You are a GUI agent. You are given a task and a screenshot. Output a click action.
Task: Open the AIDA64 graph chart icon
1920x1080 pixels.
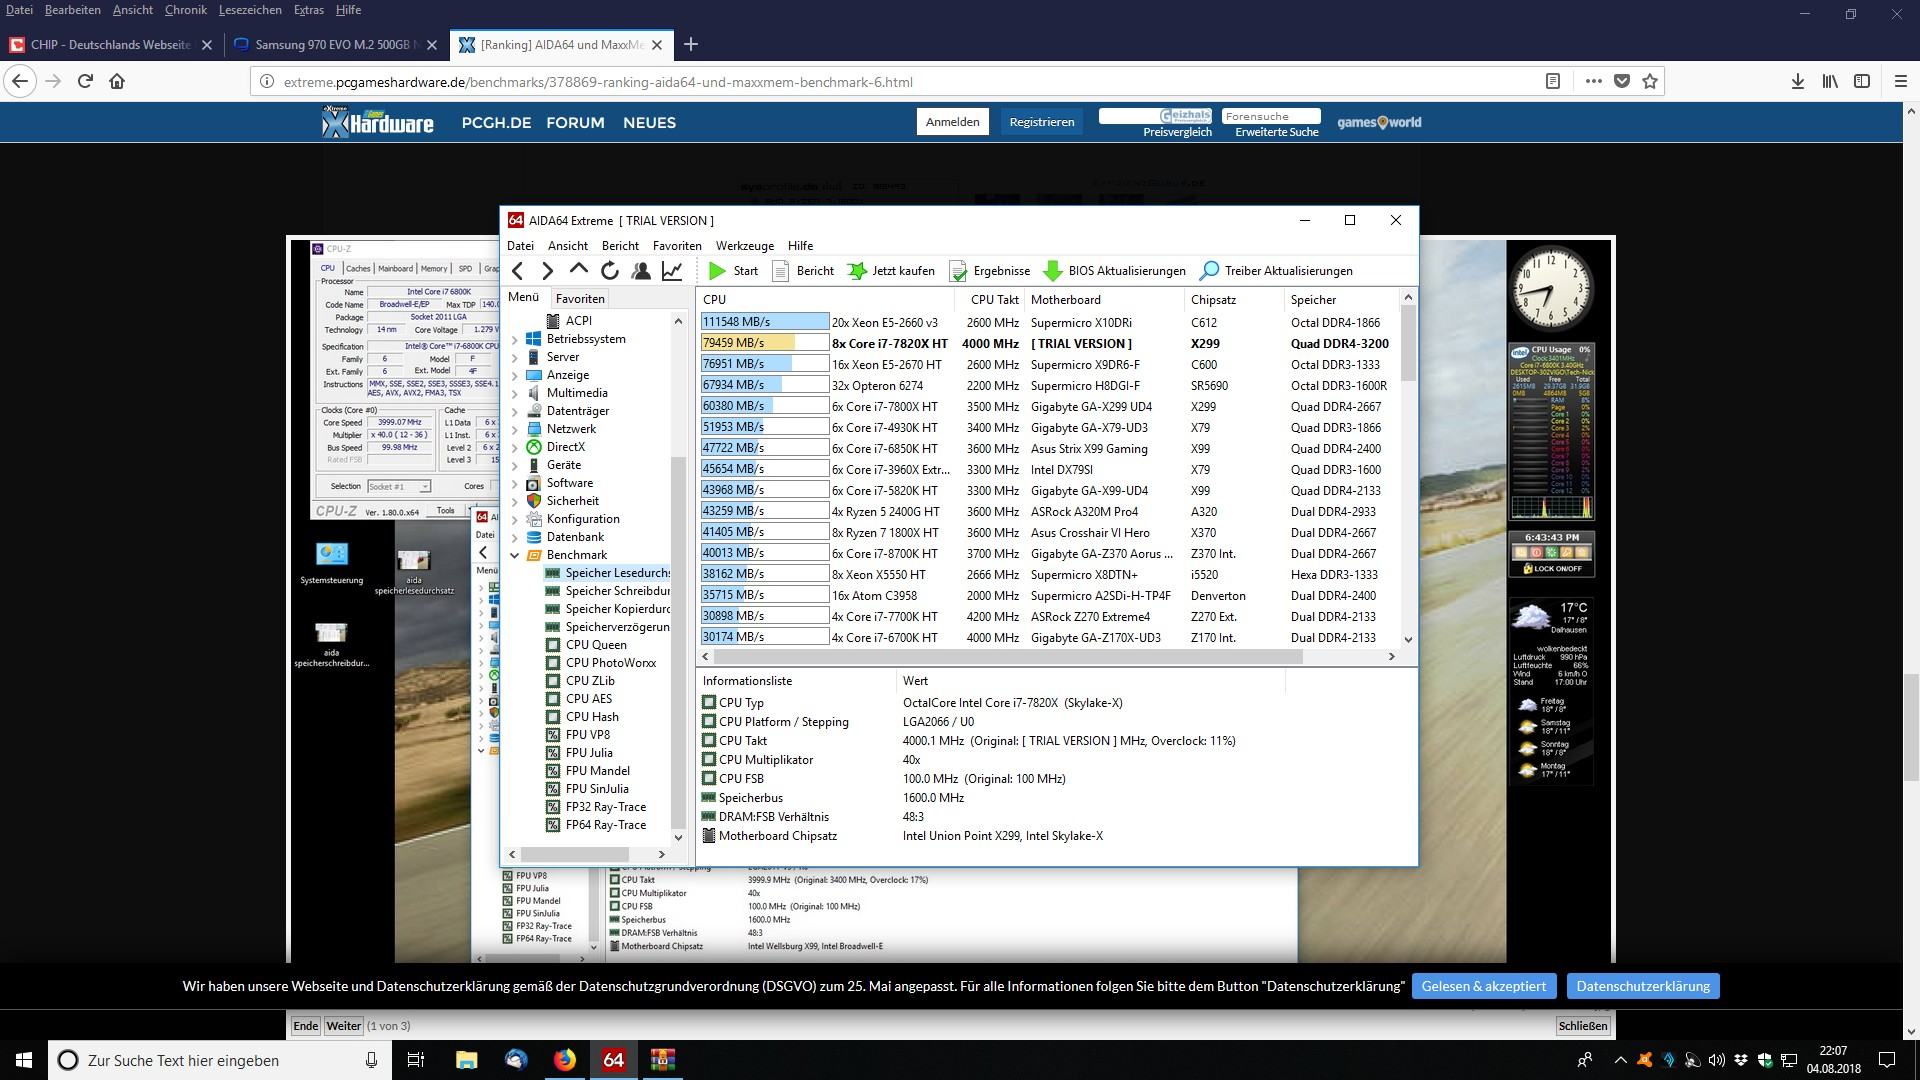coord(672,271)
